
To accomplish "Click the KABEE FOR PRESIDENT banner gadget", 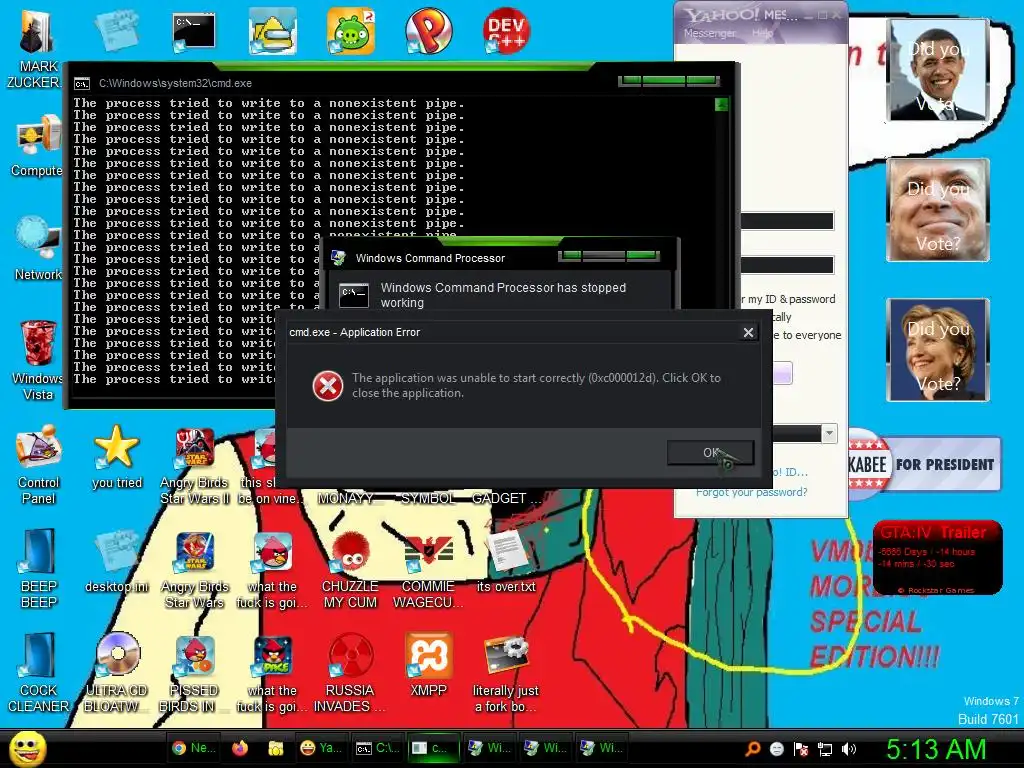I will pyautogui.click(x=923, y=464).
